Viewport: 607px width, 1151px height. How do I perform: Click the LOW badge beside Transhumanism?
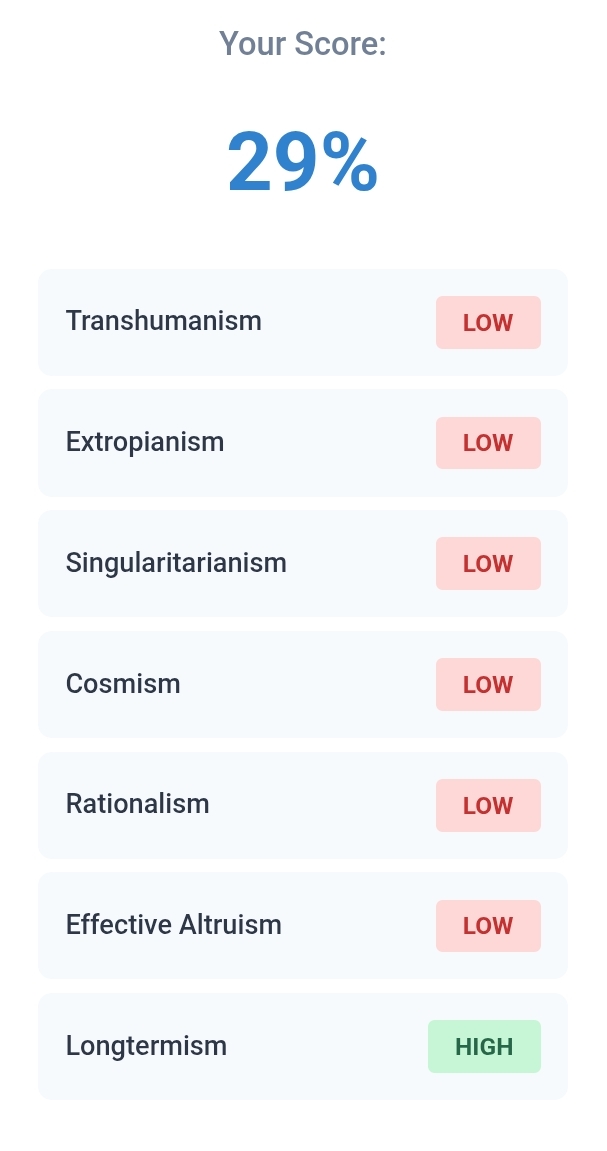click(x=488, y=323)
